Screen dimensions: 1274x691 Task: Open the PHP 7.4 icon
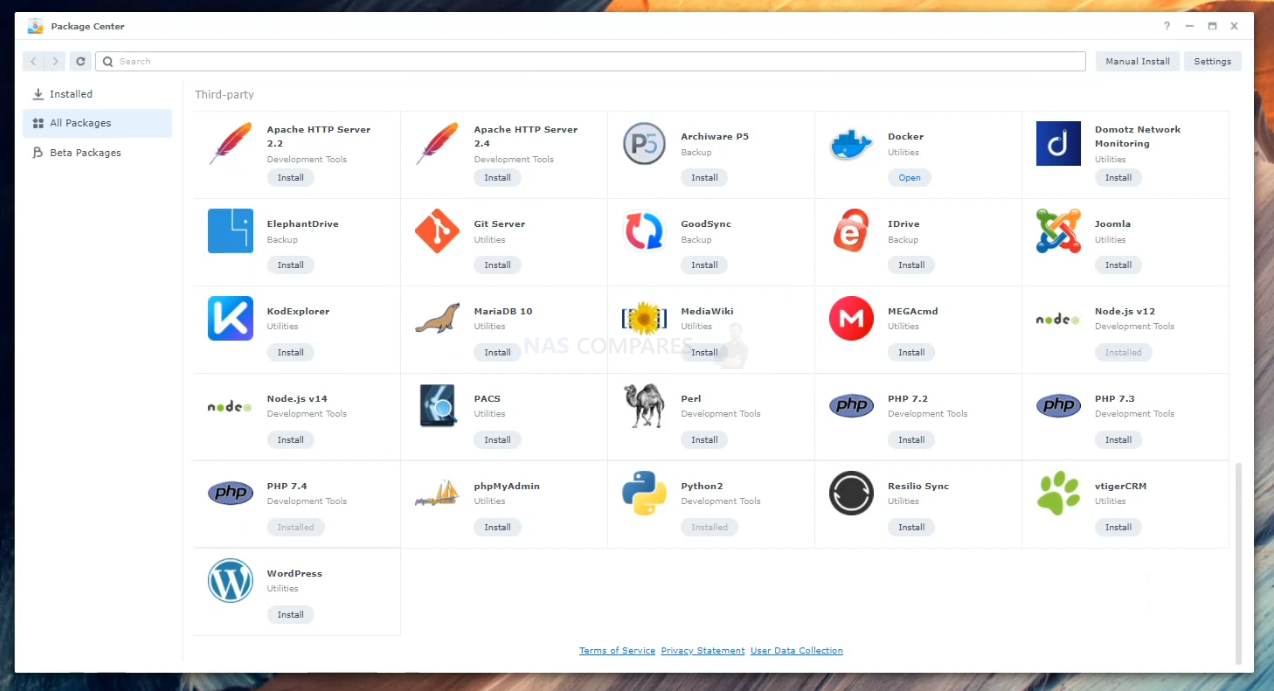[230, 492]
